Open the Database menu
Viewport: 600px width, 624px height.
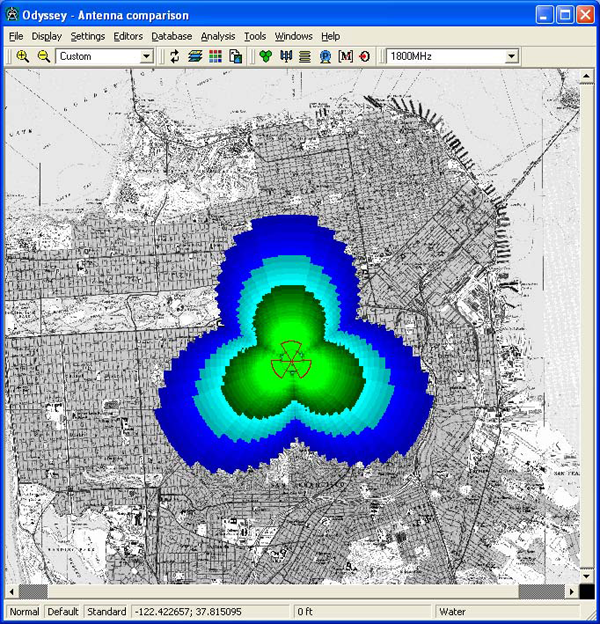(x=171, y=36)
